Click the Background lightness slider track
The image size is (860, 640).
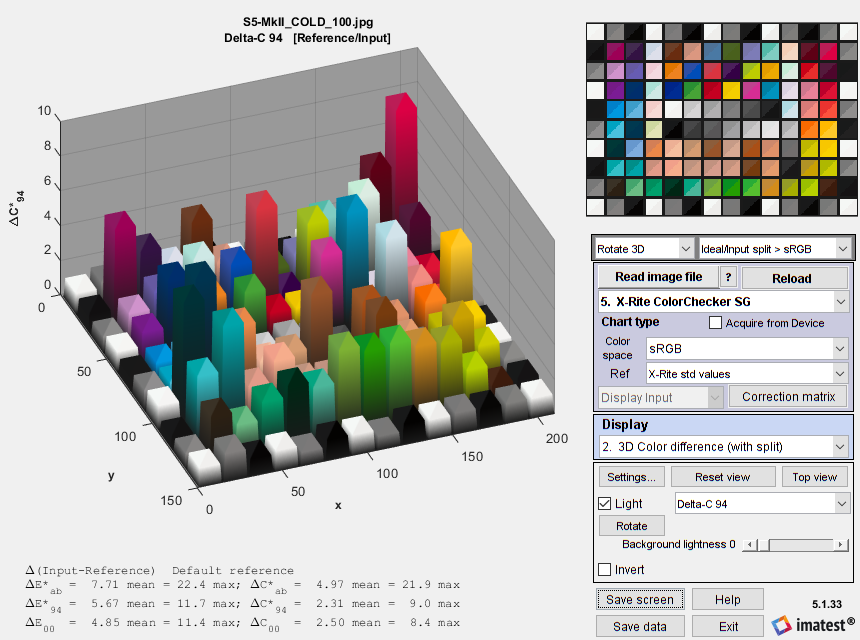tap(800, 545)
